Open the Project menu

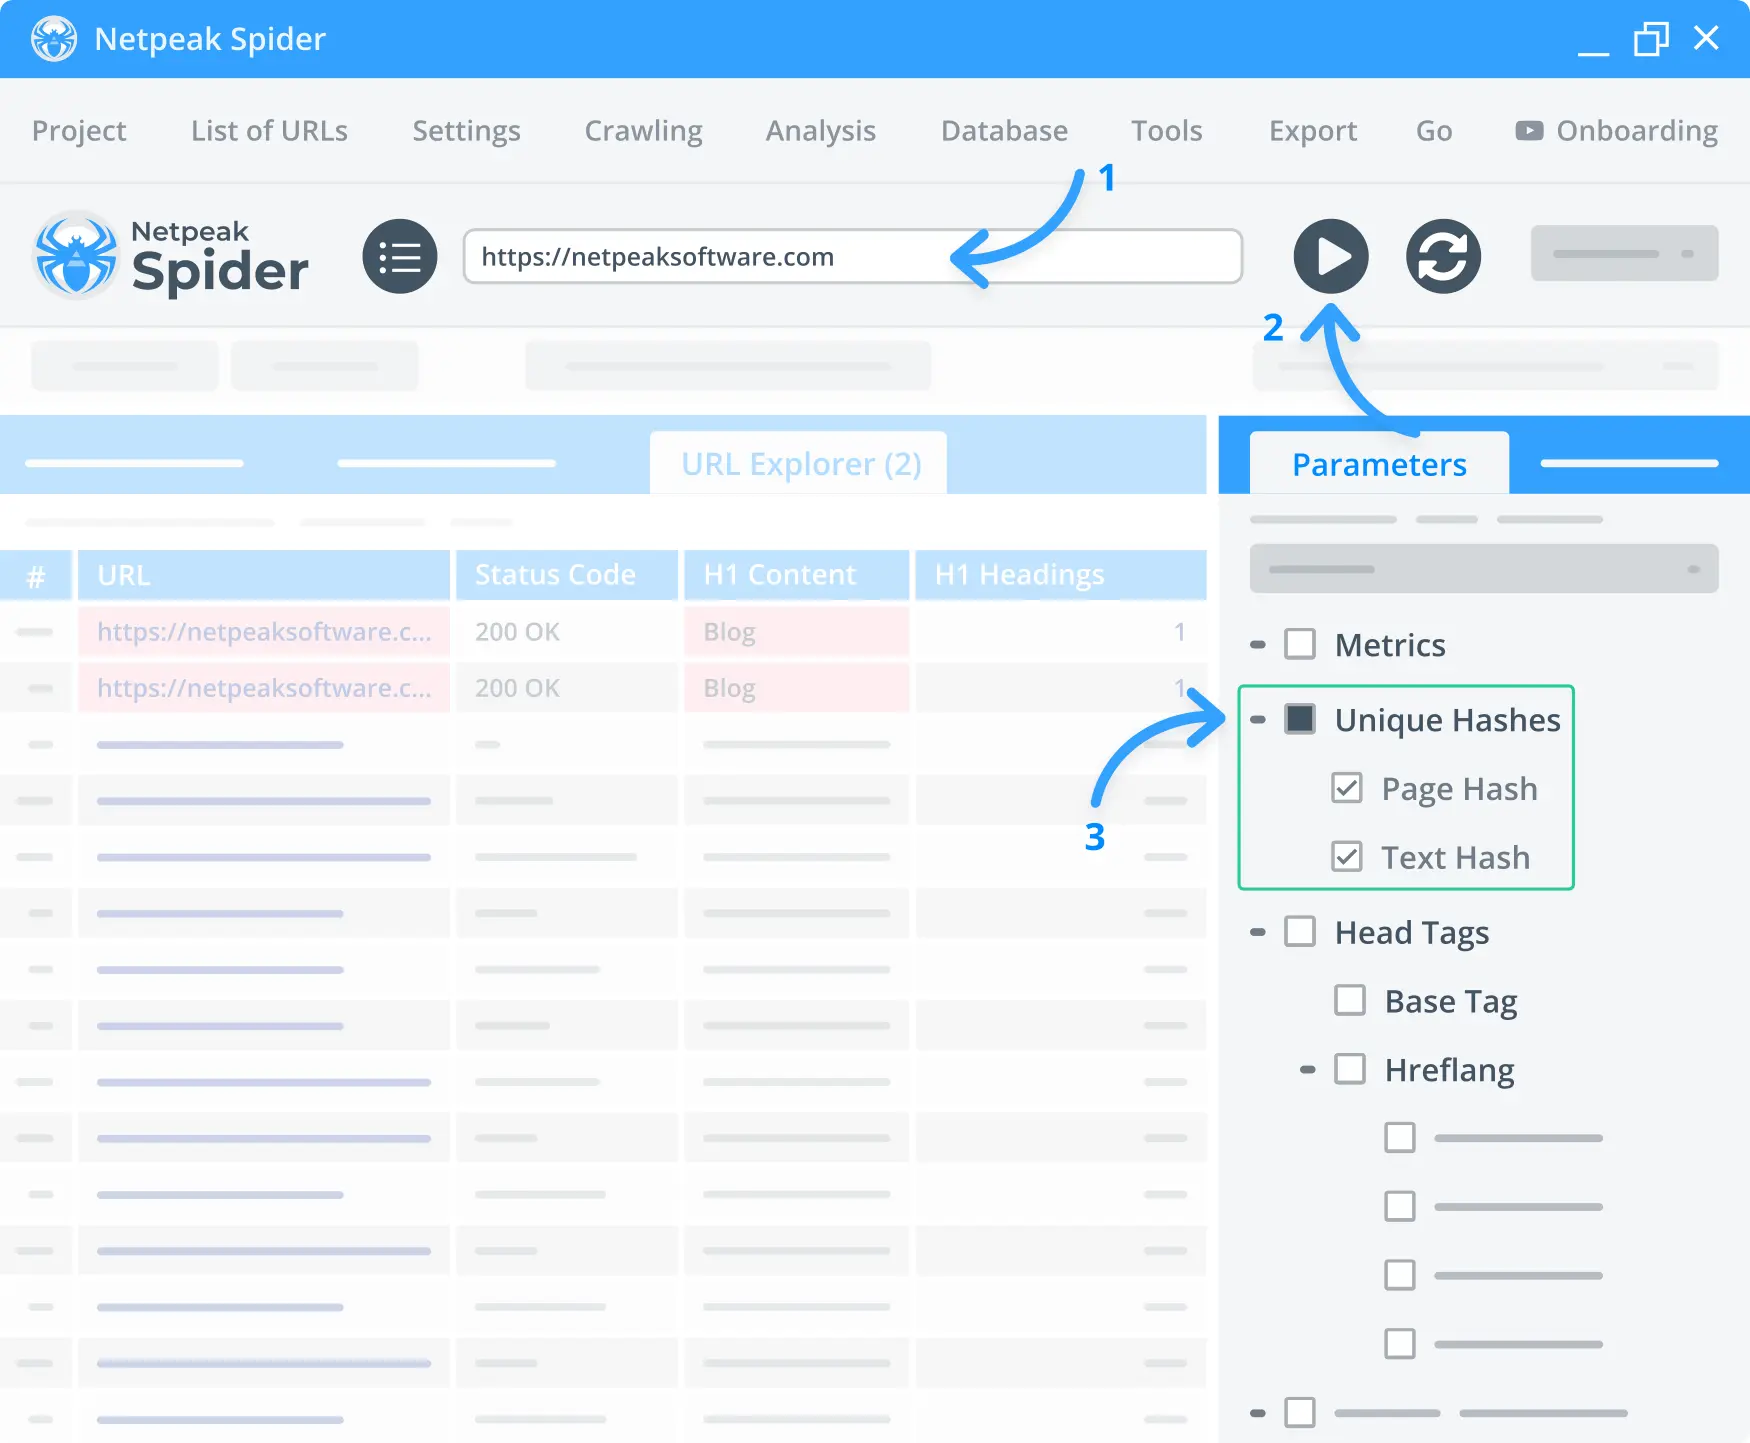[79, 131]
